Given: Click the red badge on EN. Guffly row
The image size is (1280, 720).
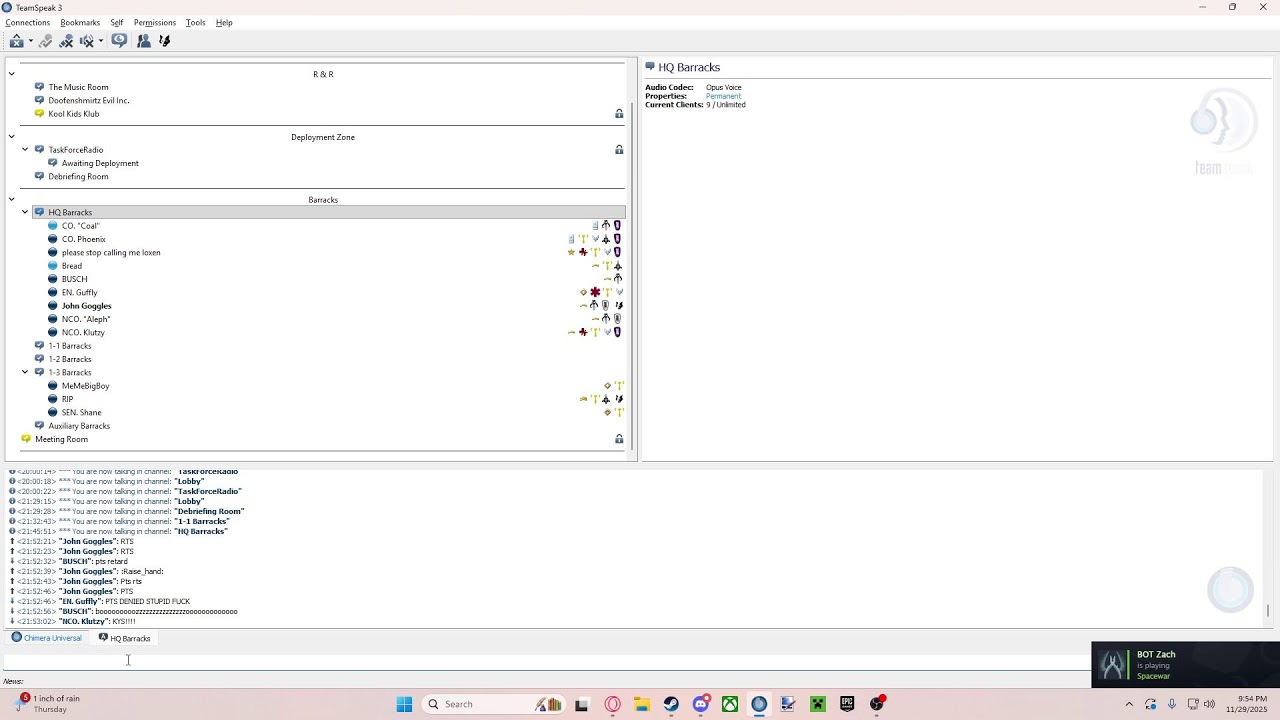Looking at the screenshot, I should coord(595,292).
